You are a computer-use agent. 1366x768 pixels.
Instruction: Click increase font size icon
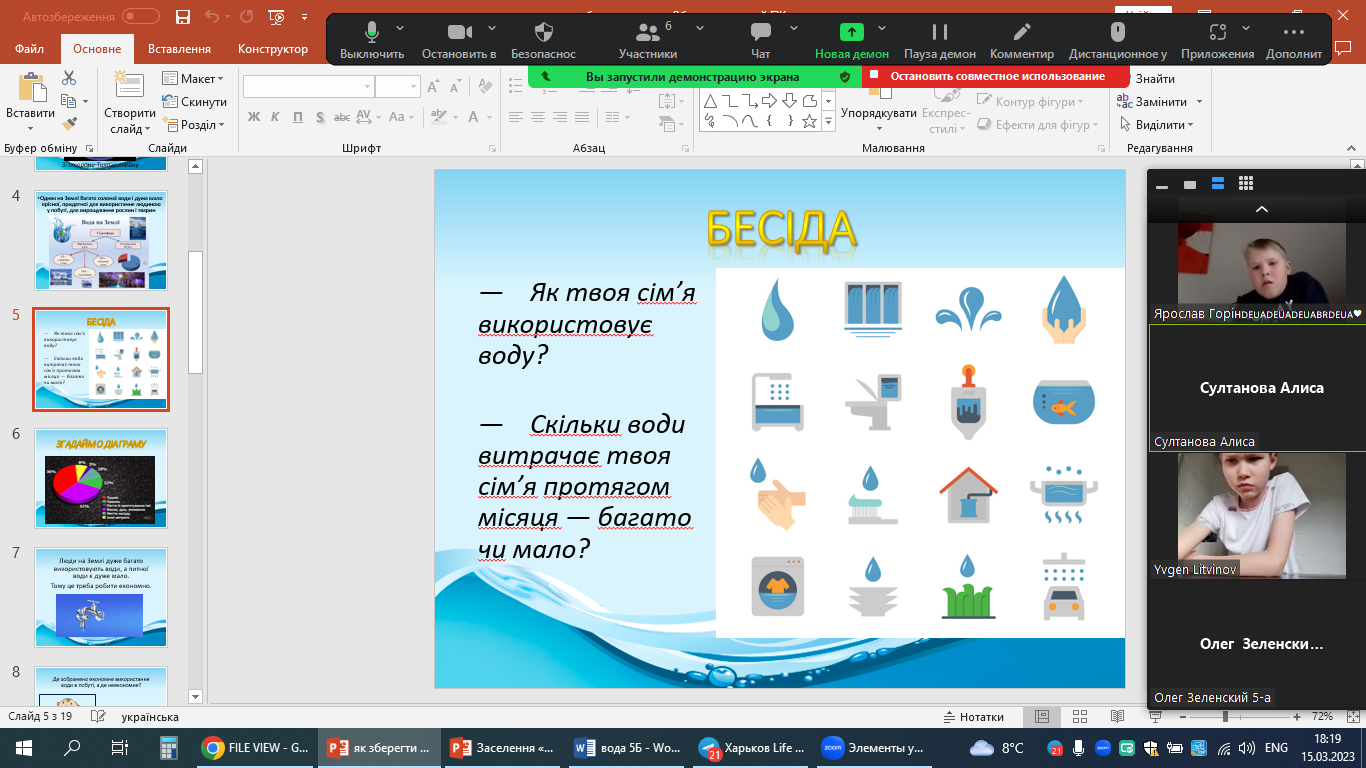pos(432,87)
